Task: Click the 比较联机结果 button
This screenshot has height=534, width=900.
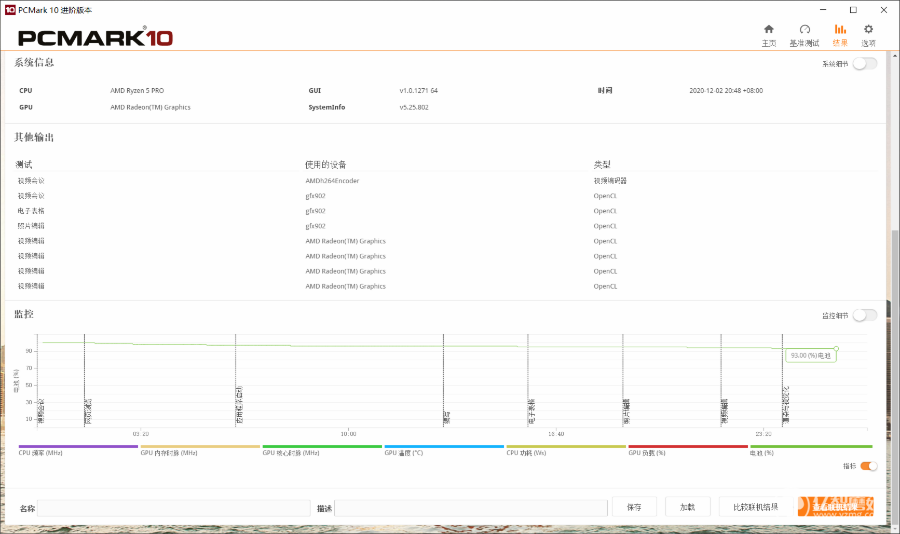Action: pyautogui.click(x=755, y=507)
